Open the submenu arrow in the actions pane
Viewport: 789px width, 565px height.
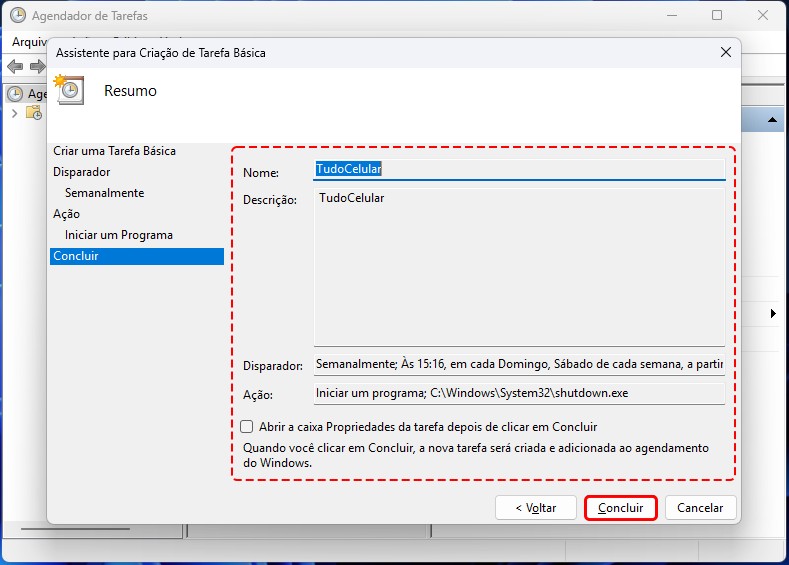tap(773, 314)
